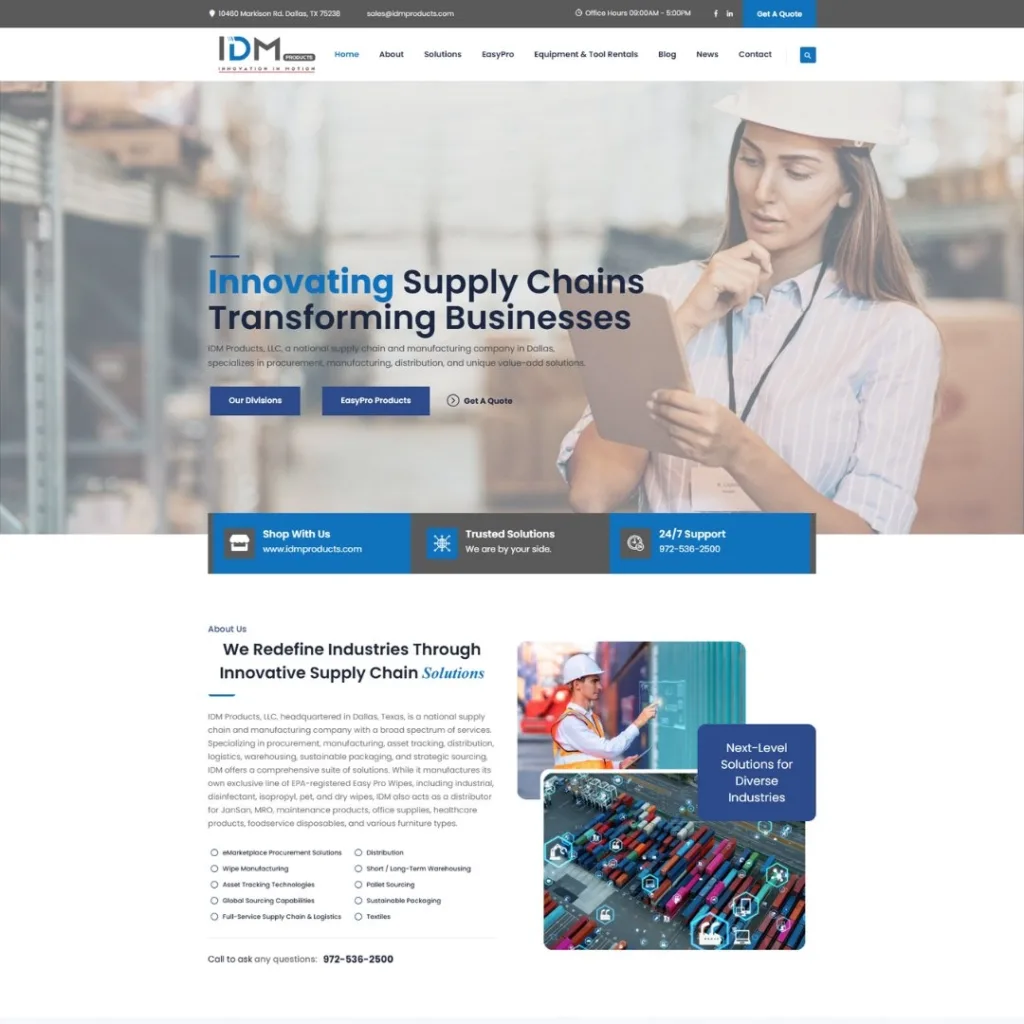1024x1024 pixels.
Task: Open the Blog menu item
Action: [x=667, y=55]
